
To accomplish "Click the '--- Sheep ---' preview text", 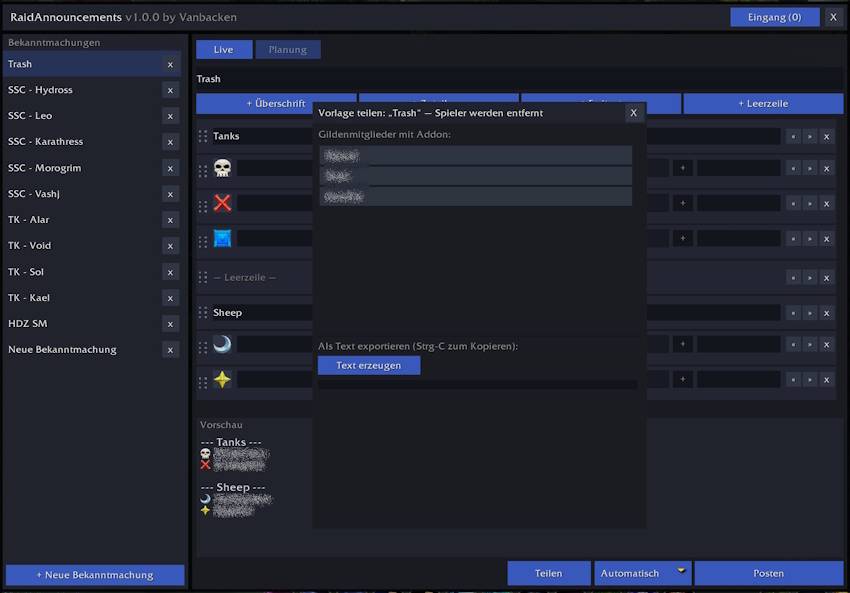I will click(x=233, y=487).
